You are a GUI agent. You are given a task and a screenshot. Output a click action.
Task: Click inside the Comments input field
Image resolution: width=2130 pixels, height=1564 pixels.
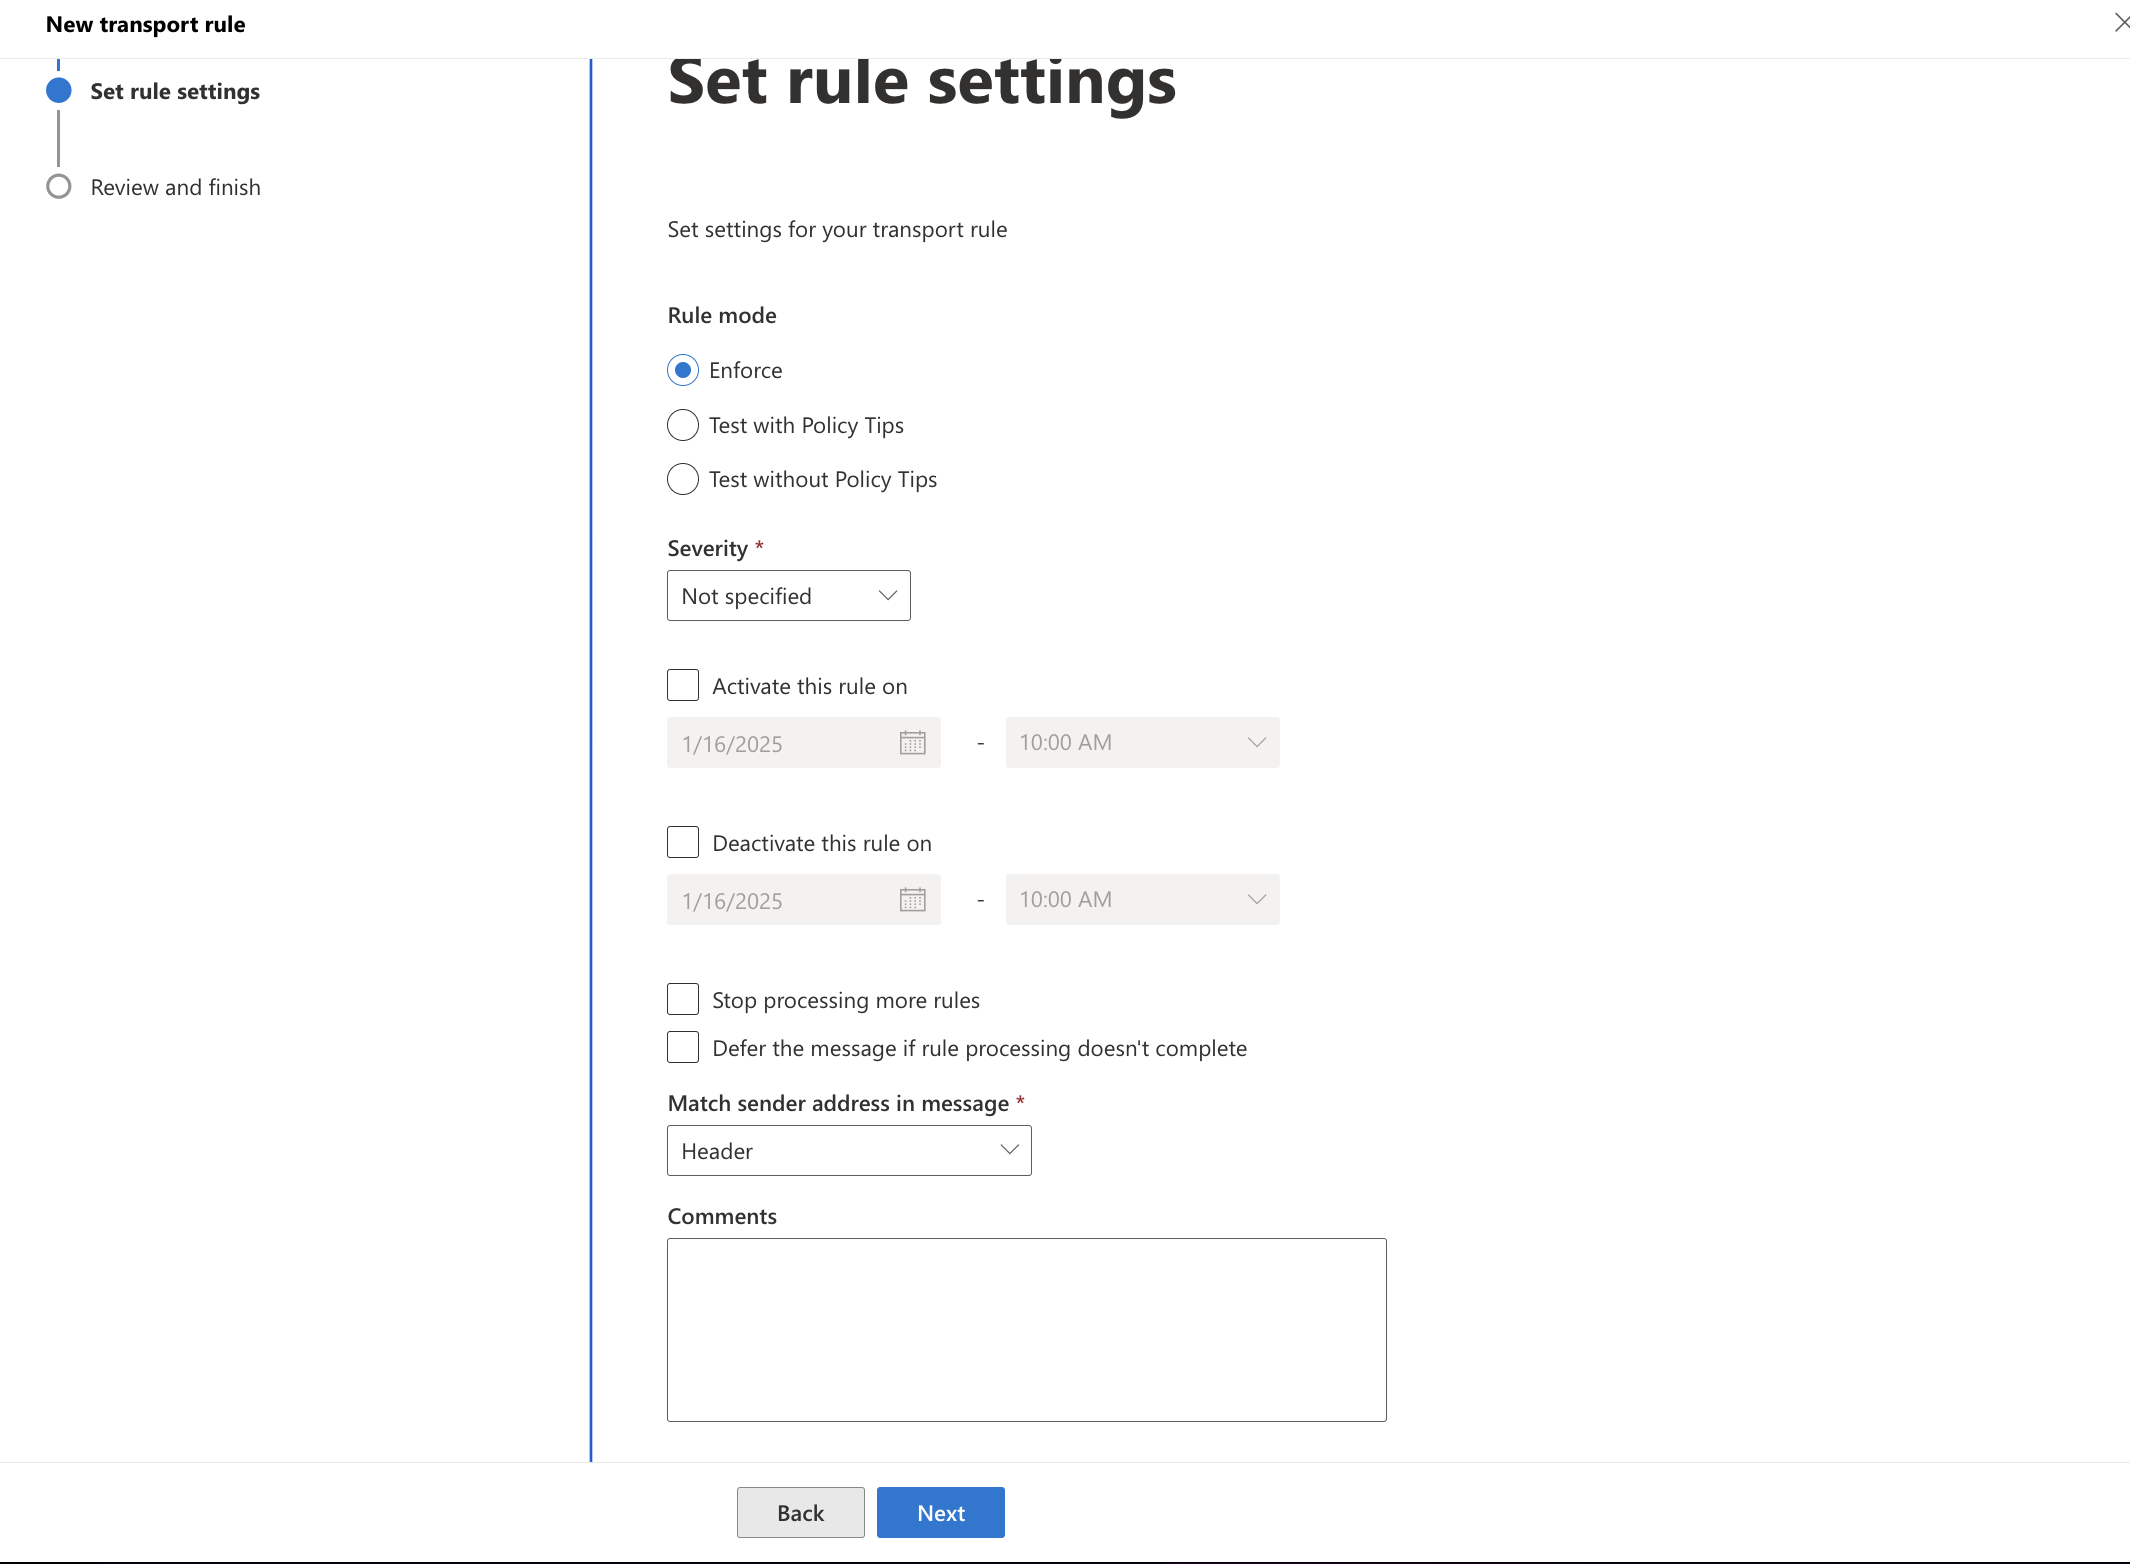1025,1329
